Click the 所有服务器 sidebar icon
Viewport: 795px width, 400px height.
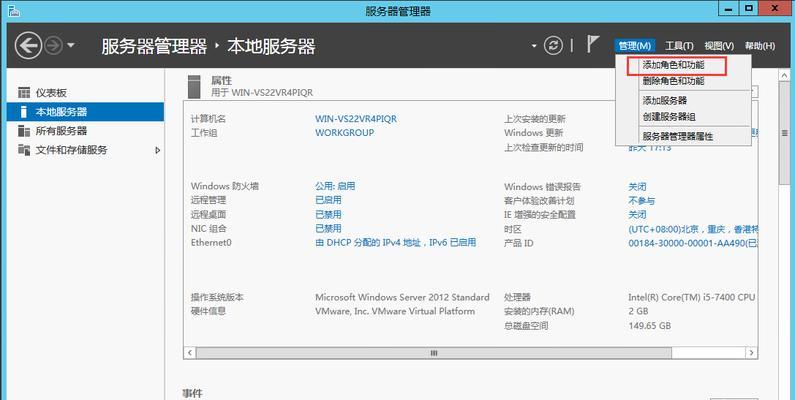[x=24, y=131]
